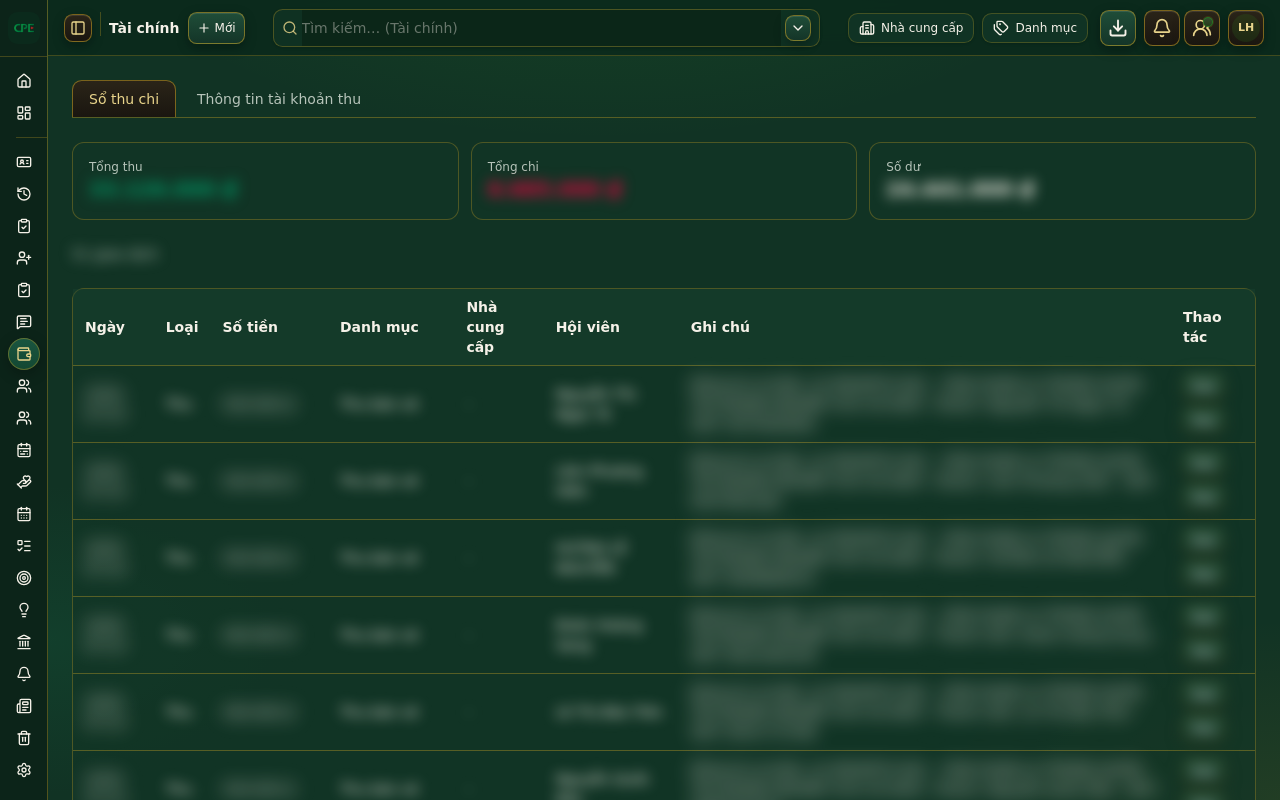Switch to Sổ thu chi tab
Image resolution: width=1280 pixels, height=800 pixels.
tap(124, 99)
